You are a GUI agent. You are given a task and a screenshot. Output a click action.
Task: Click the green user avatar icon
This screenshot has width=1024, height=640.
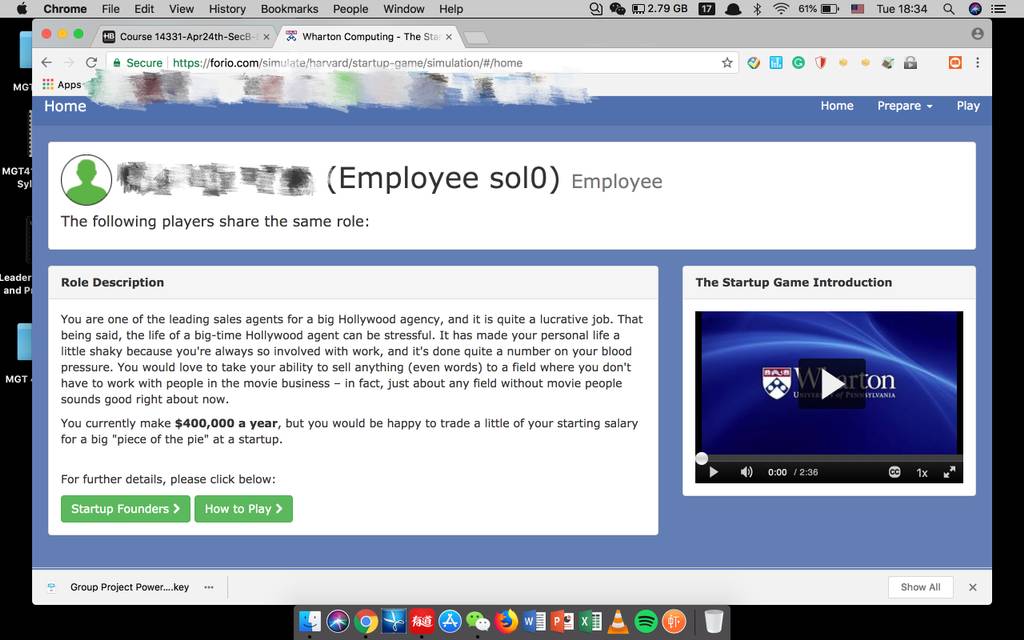pyautogui.click(x=86, y=180)
